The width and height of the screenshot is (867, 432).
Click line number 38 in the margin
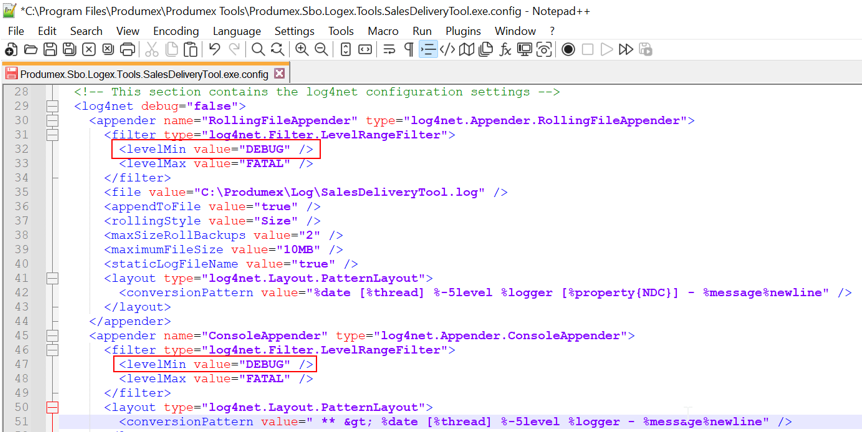20,236
